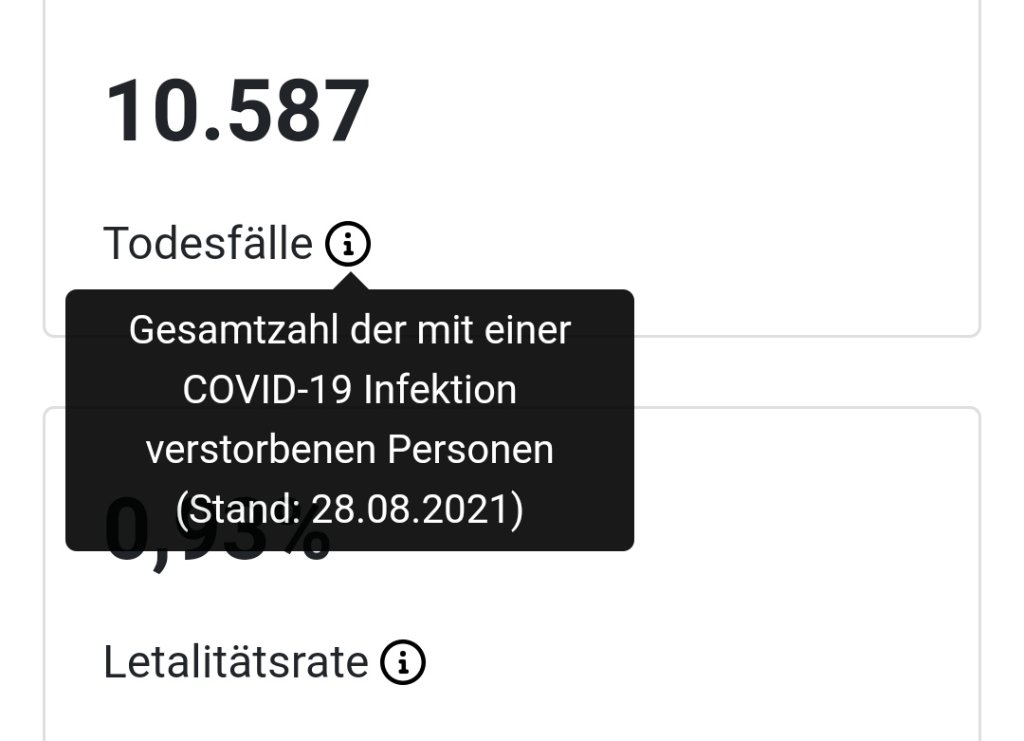Screen dimensions: 1024x741
Task: Click the gap between the two cards
Action: click(800, 372)
